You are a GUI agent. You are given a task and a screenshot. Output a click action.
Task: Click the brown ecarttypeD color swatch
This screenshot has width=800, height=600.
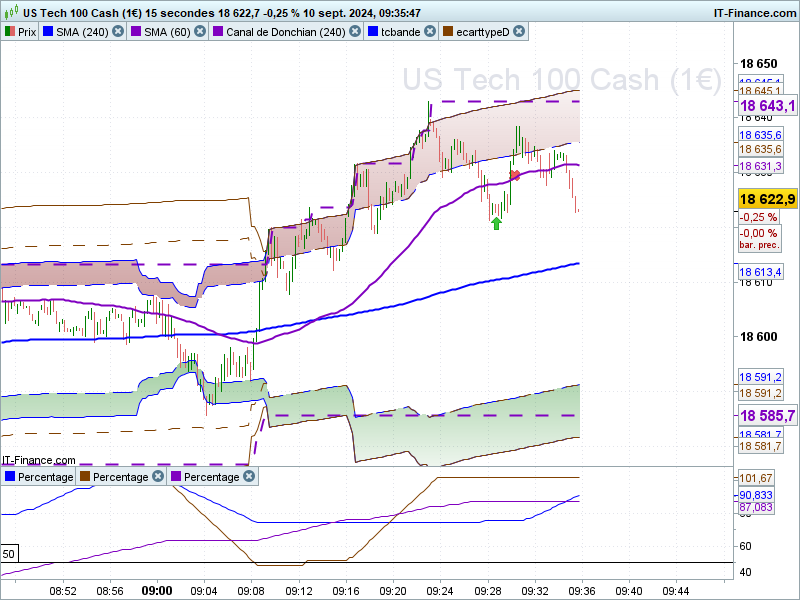tap(448, 32)
